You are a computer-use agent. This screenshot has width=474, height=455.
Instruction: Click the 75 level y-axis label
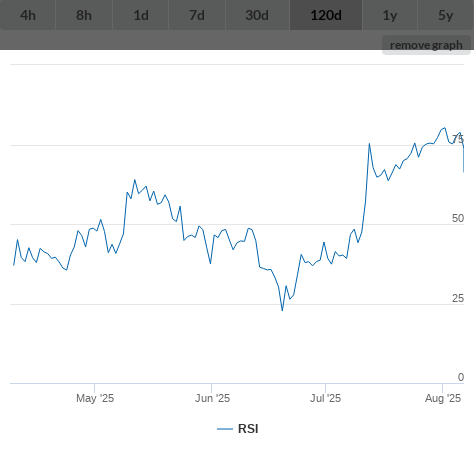458,139
